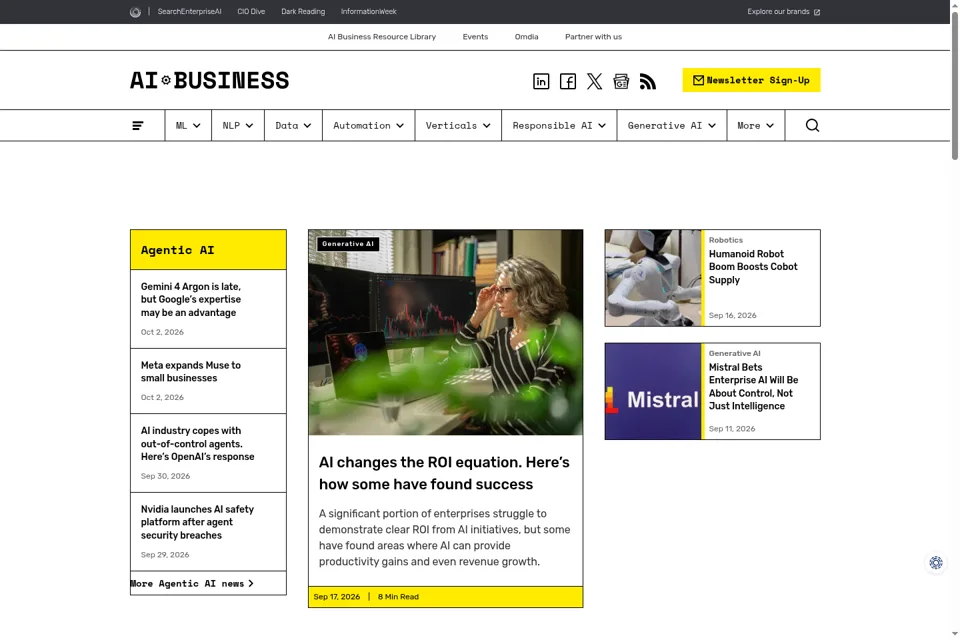The image size is (960, 640).
Task: Open the LinkedIn social icon
Action: (541, 81)
